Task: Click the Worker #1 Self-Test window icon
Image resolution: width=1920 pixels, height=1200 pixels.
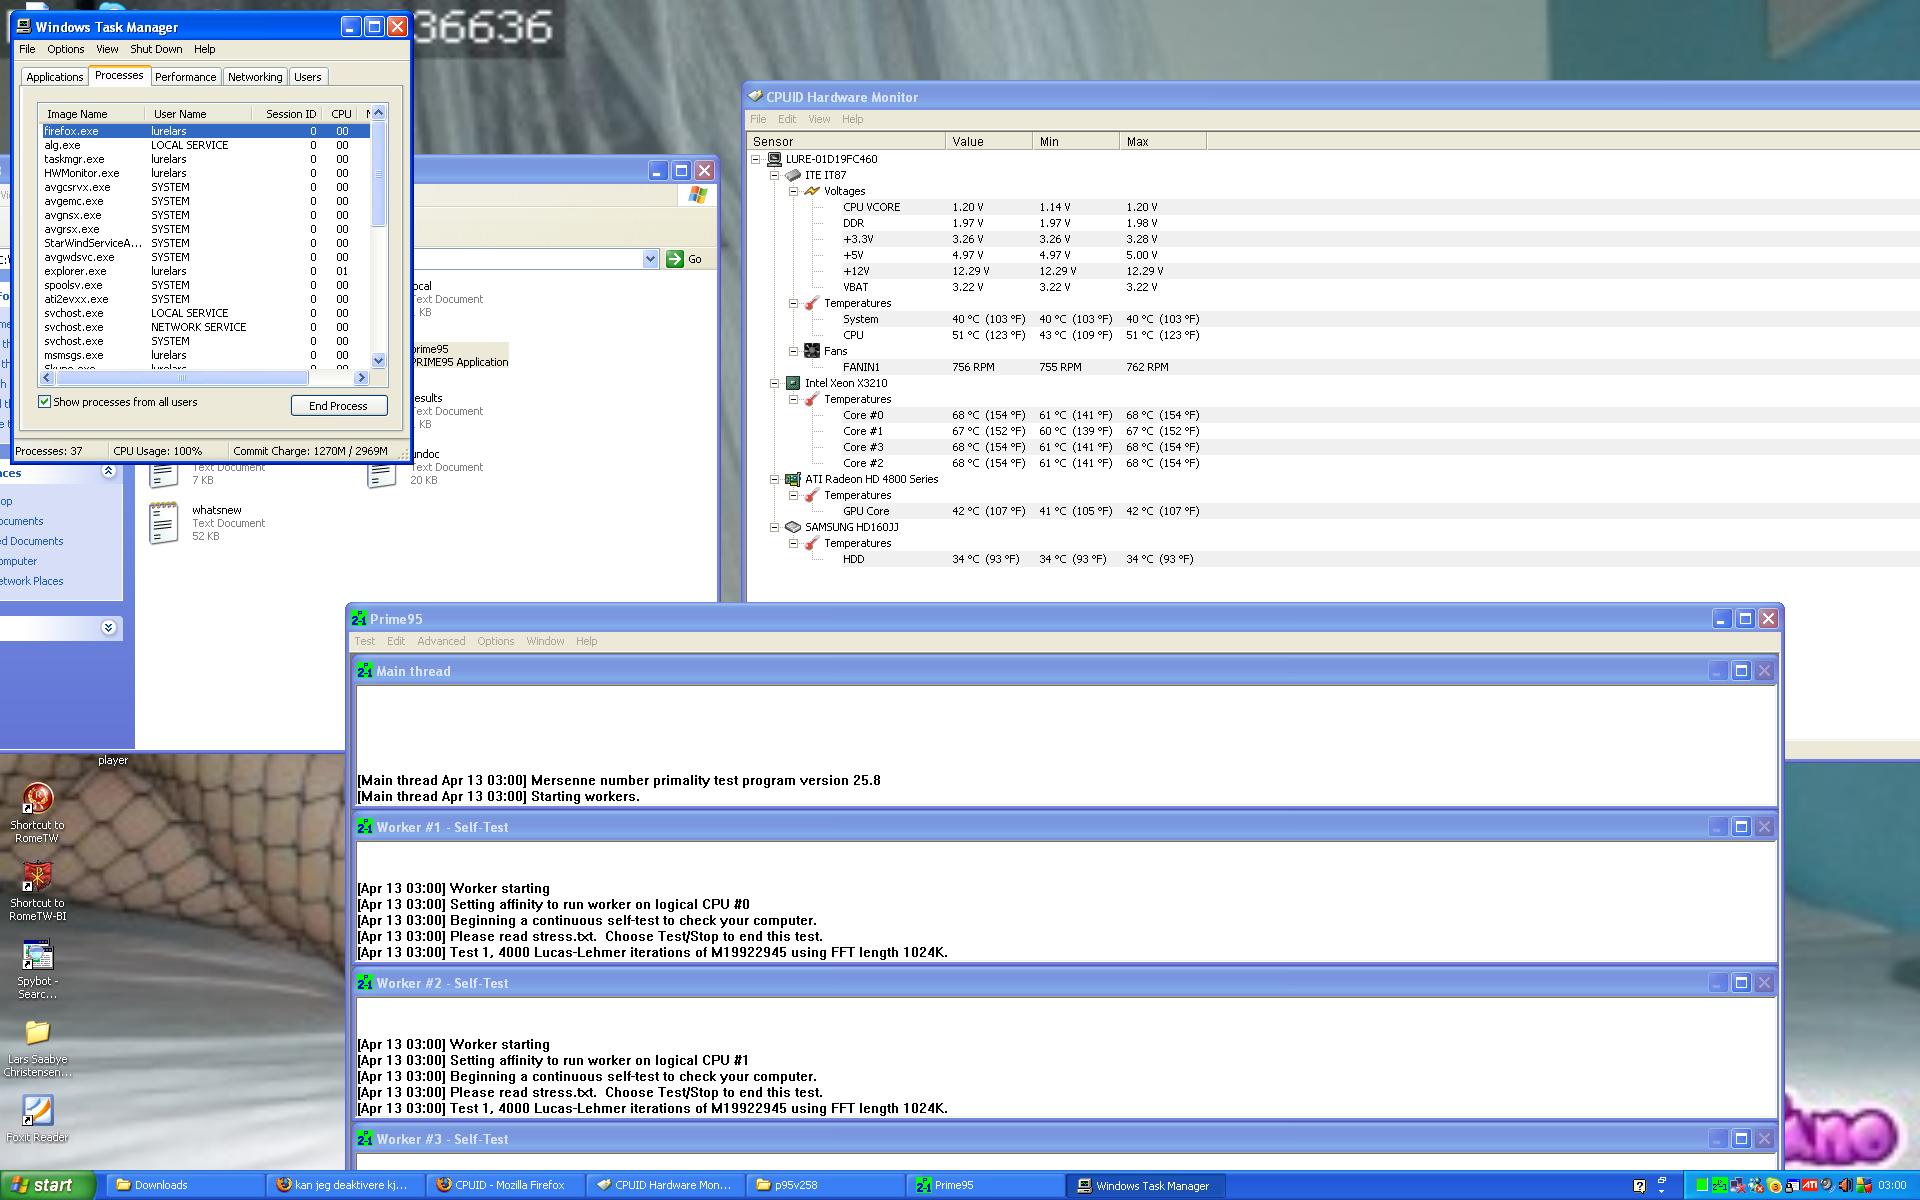Action: (x=365, y=827)
